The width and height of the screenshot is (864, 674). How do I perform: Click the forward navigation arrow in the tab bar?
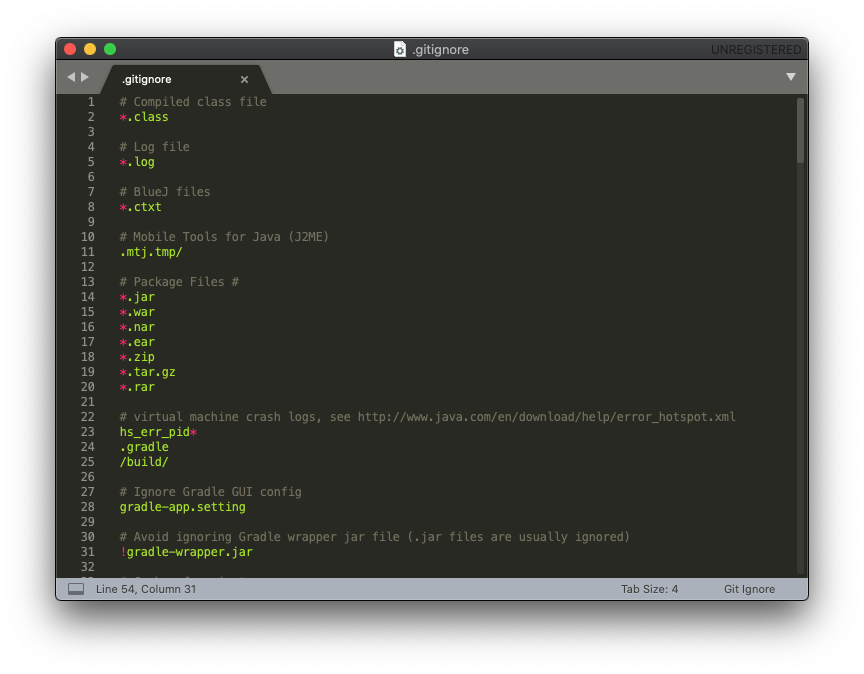point(85,77)
